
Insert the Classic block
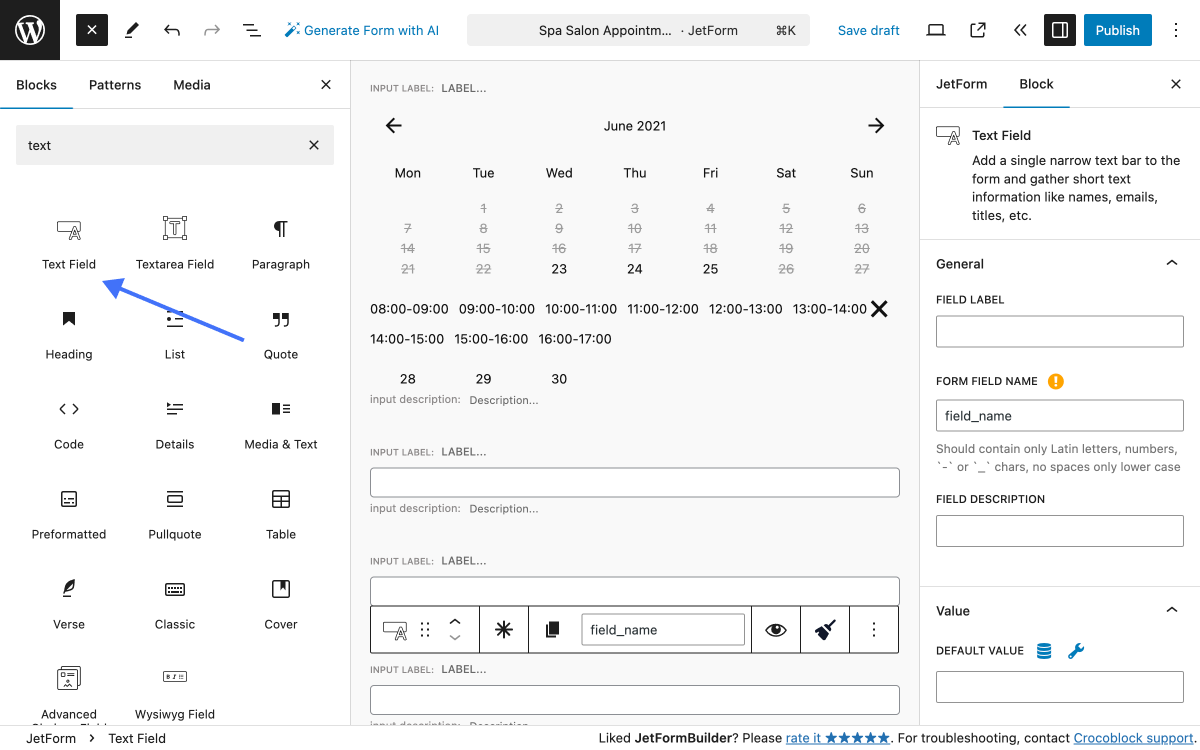pos(175,603)
